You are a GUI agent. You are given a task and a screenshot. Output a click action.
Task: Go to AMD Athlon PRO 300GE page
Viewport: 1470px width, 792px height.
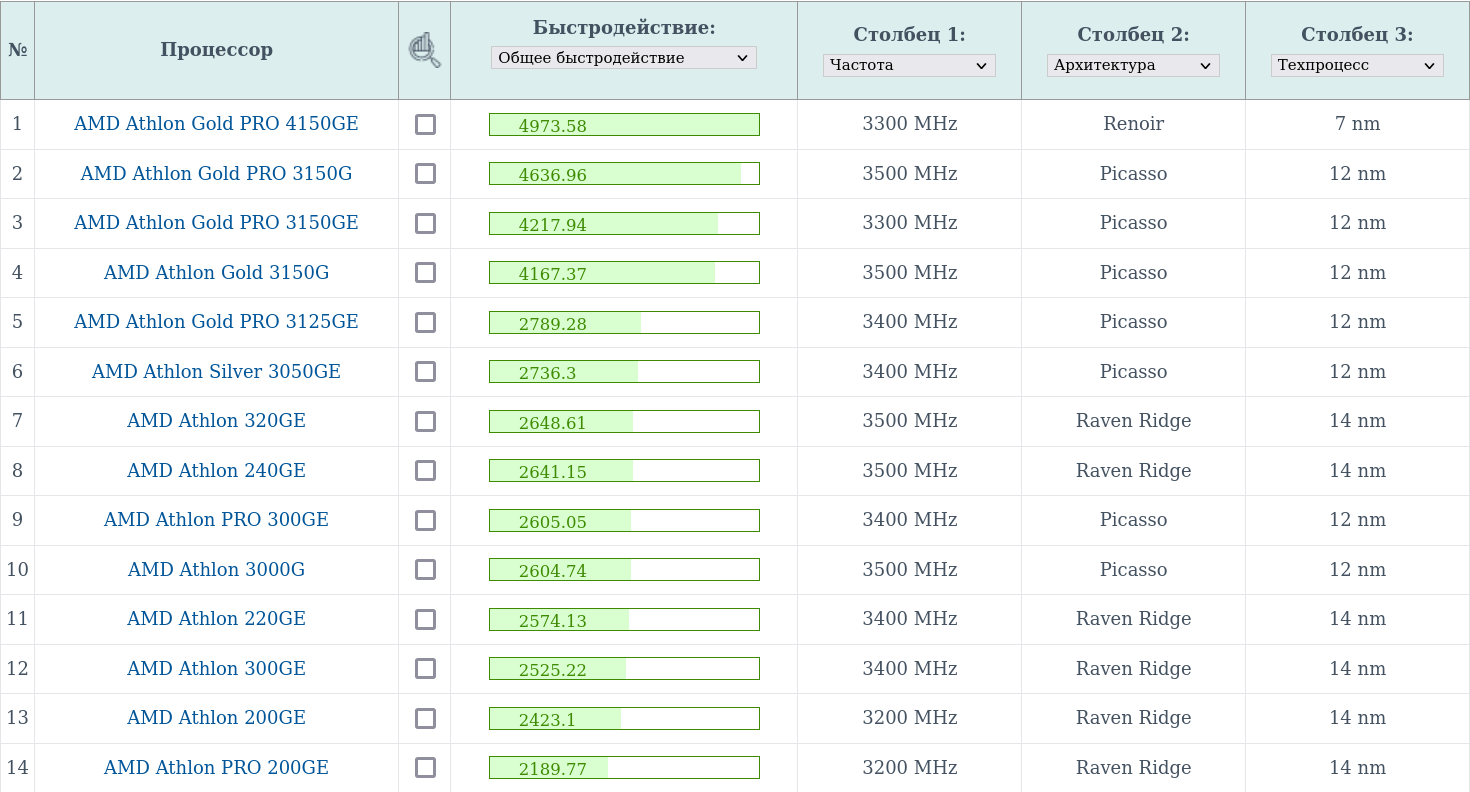pos(216,520)
